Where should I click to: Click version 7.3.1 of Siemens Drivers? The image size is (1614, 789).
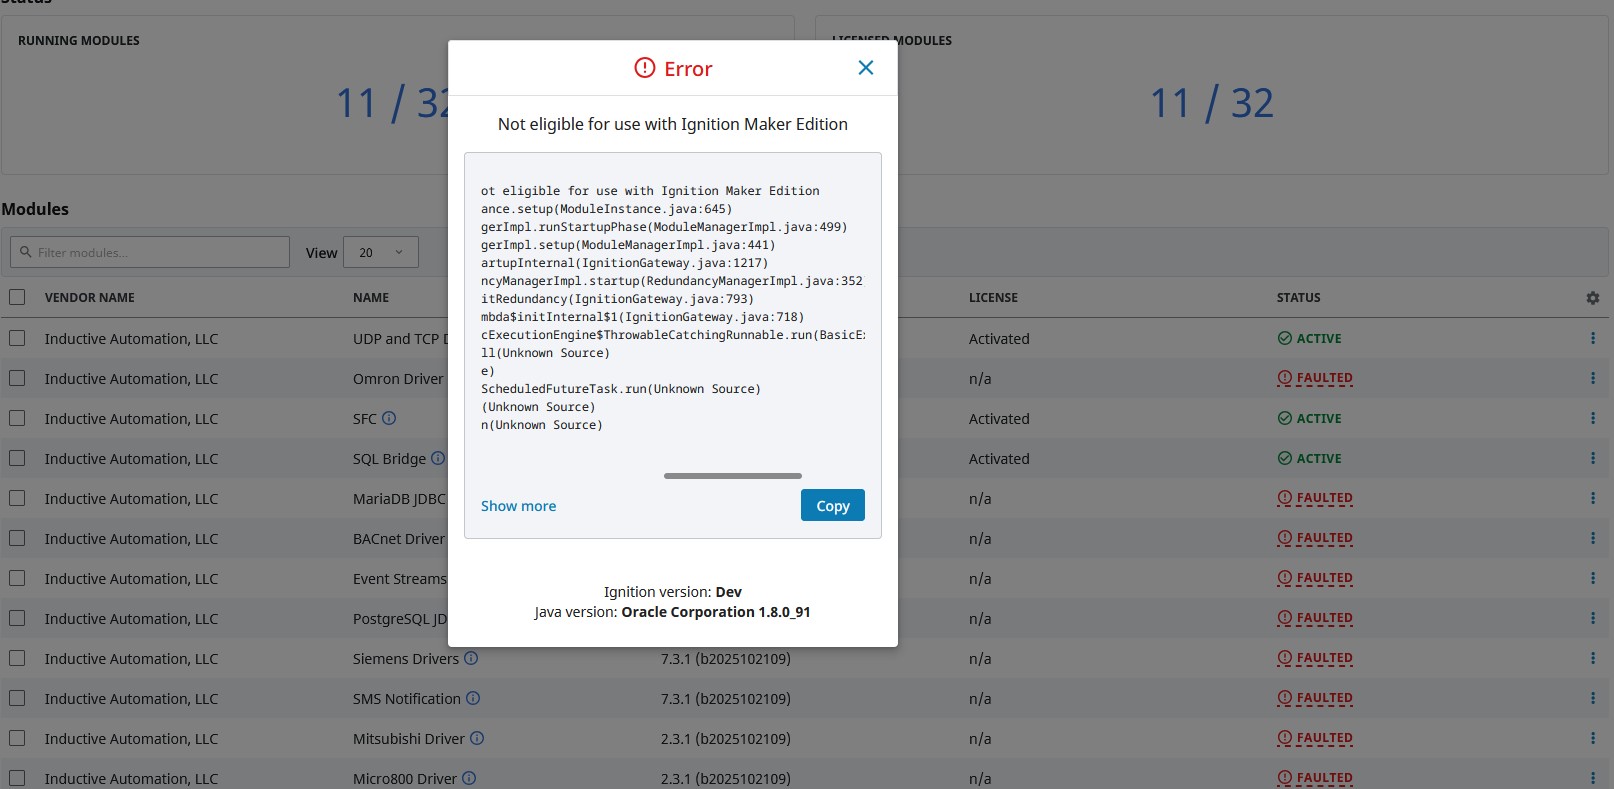point(725,659)
